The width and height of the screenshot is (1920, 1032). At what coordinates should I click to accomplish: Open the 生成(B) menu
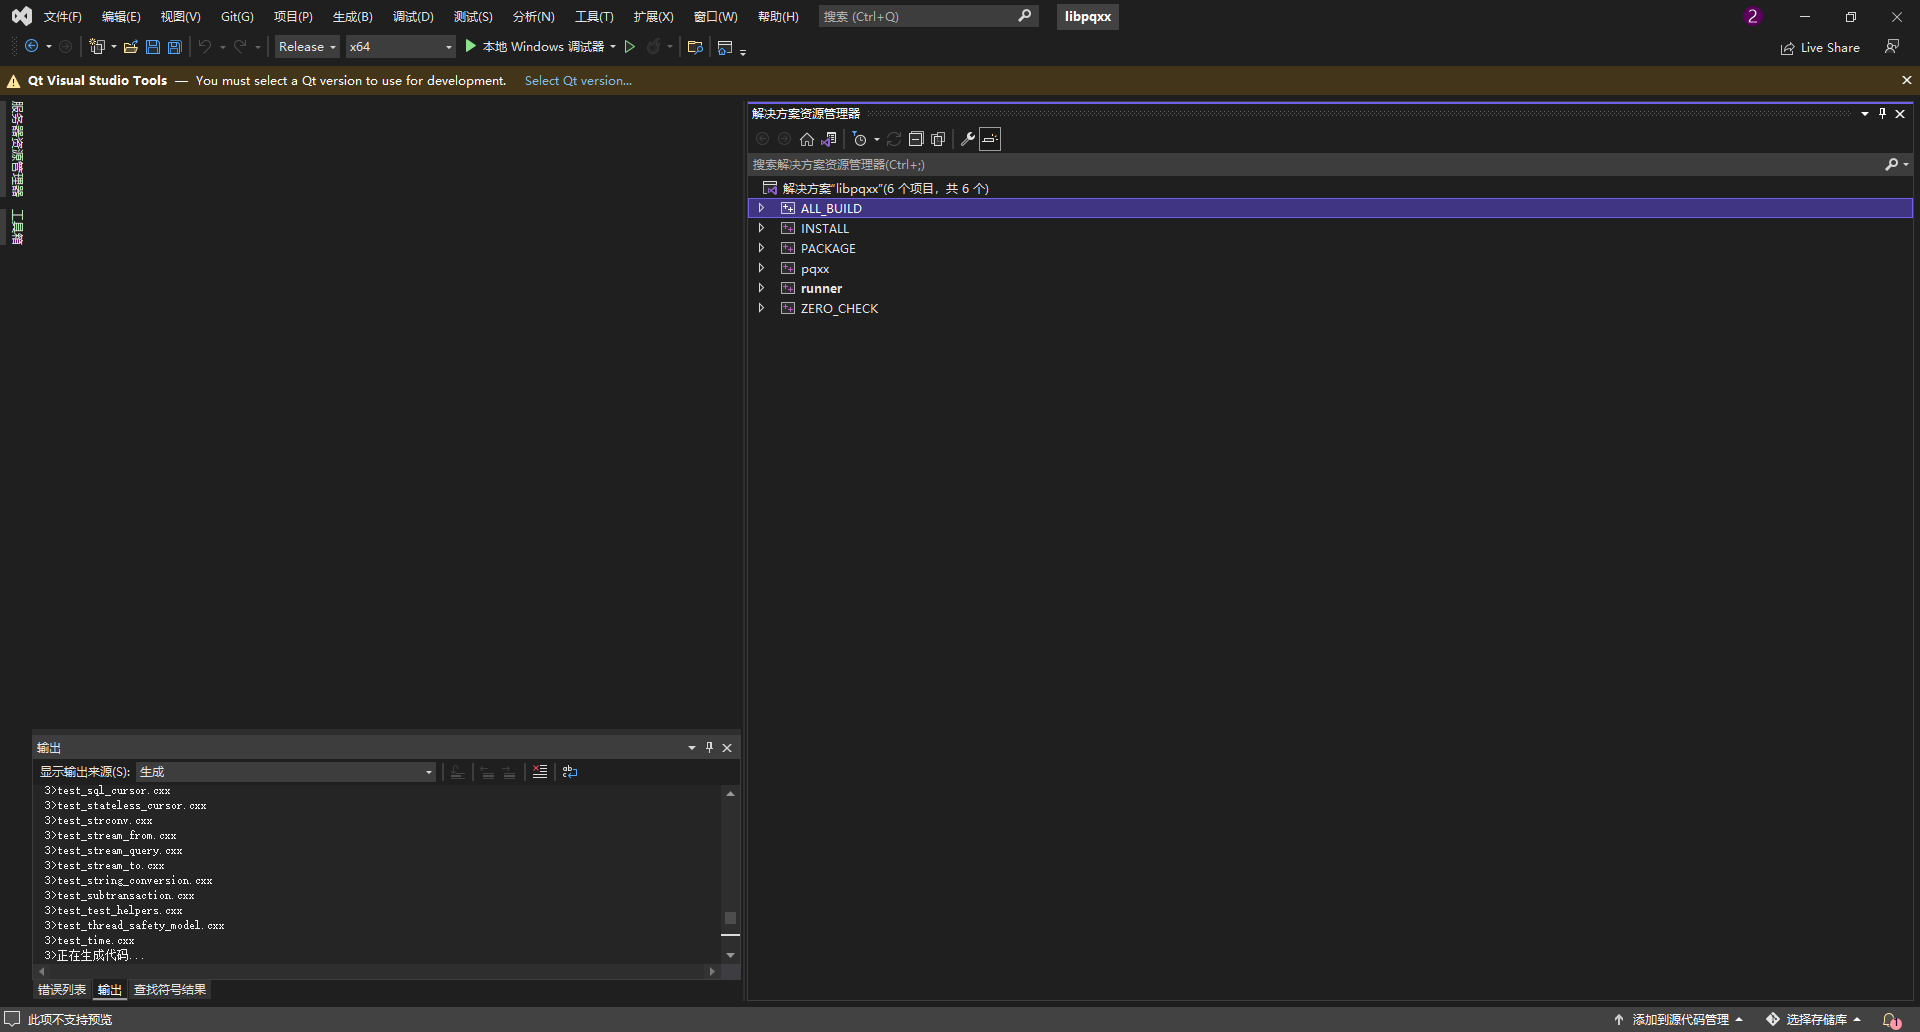351,16
